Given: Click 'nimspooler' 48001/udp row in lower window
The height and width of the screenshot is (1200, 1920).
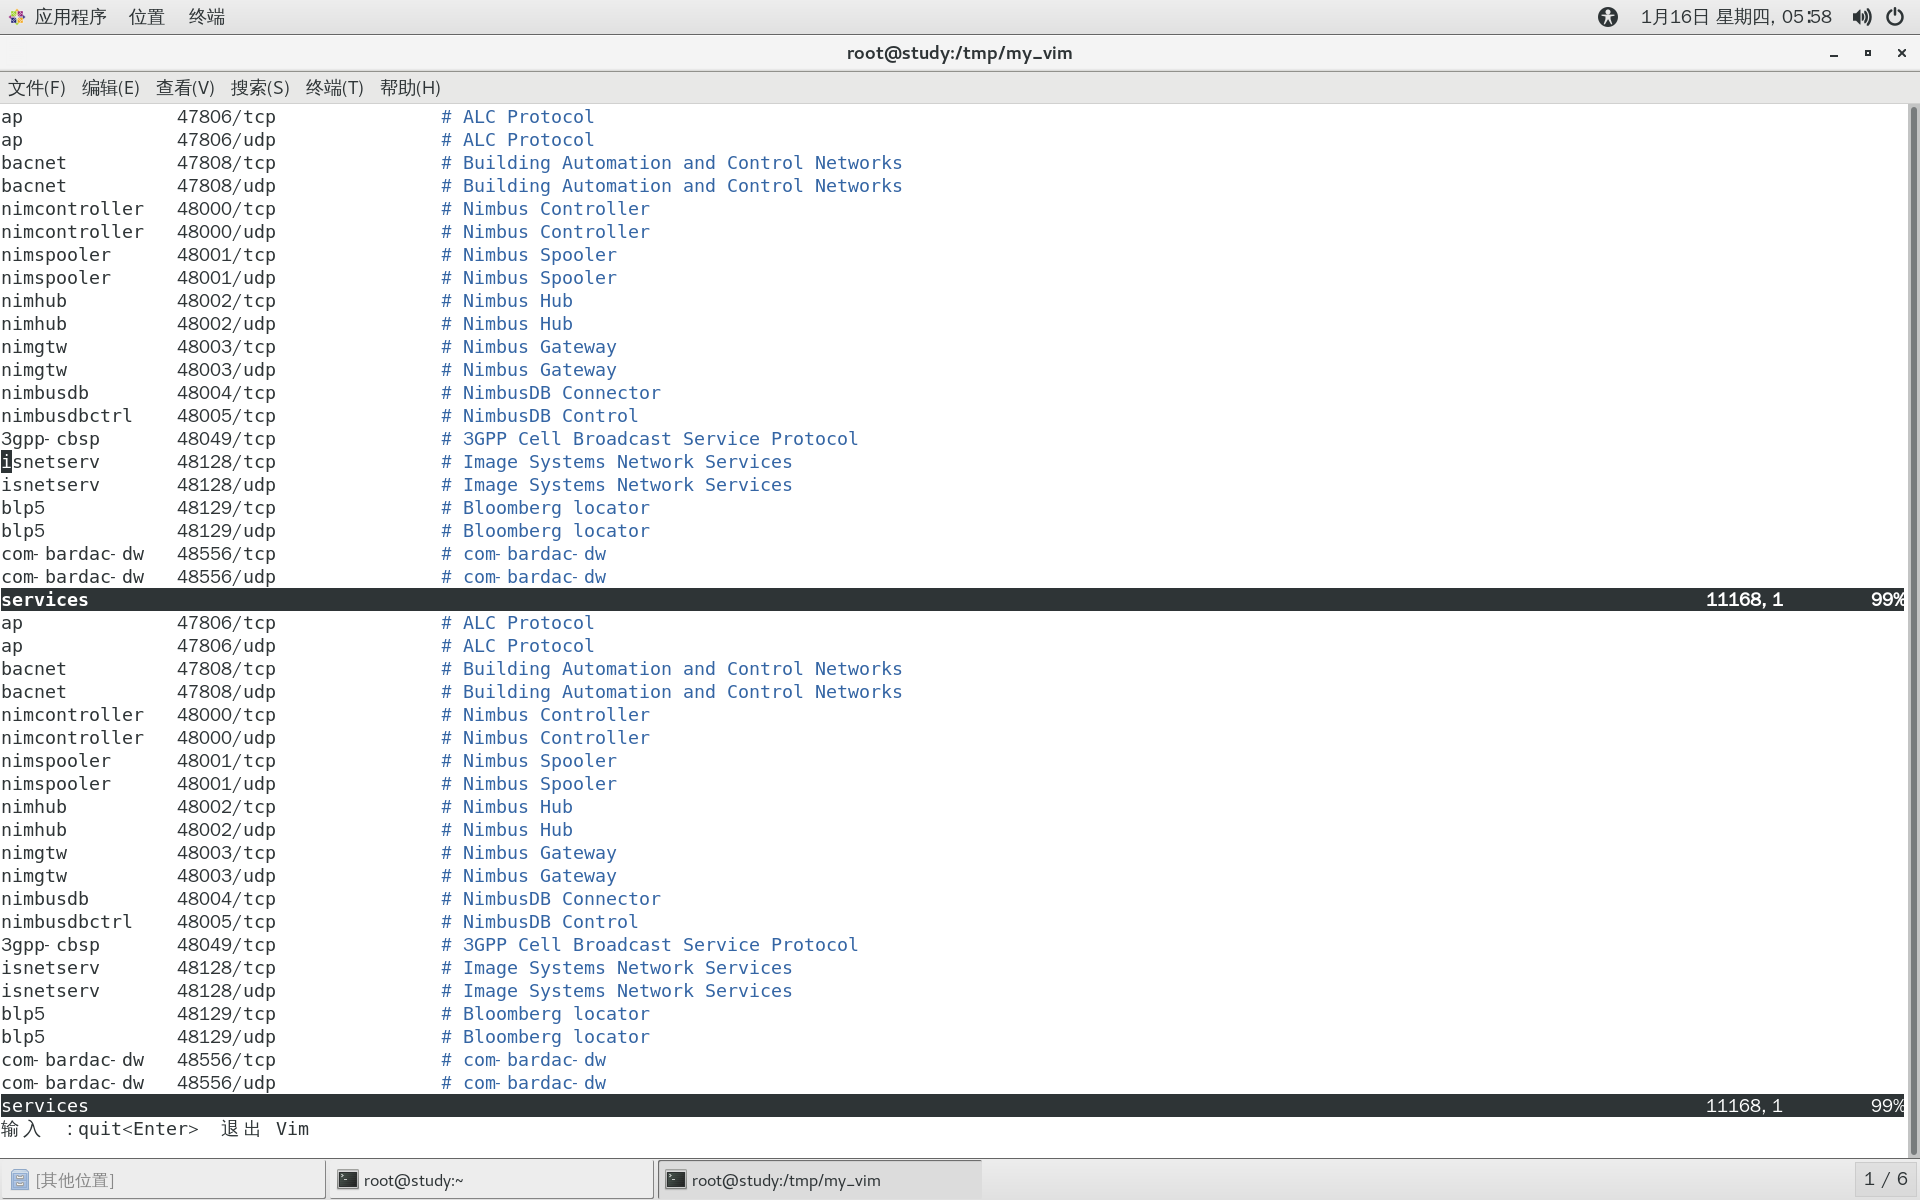Looking at the screenshot, I should tap(56, 784).
